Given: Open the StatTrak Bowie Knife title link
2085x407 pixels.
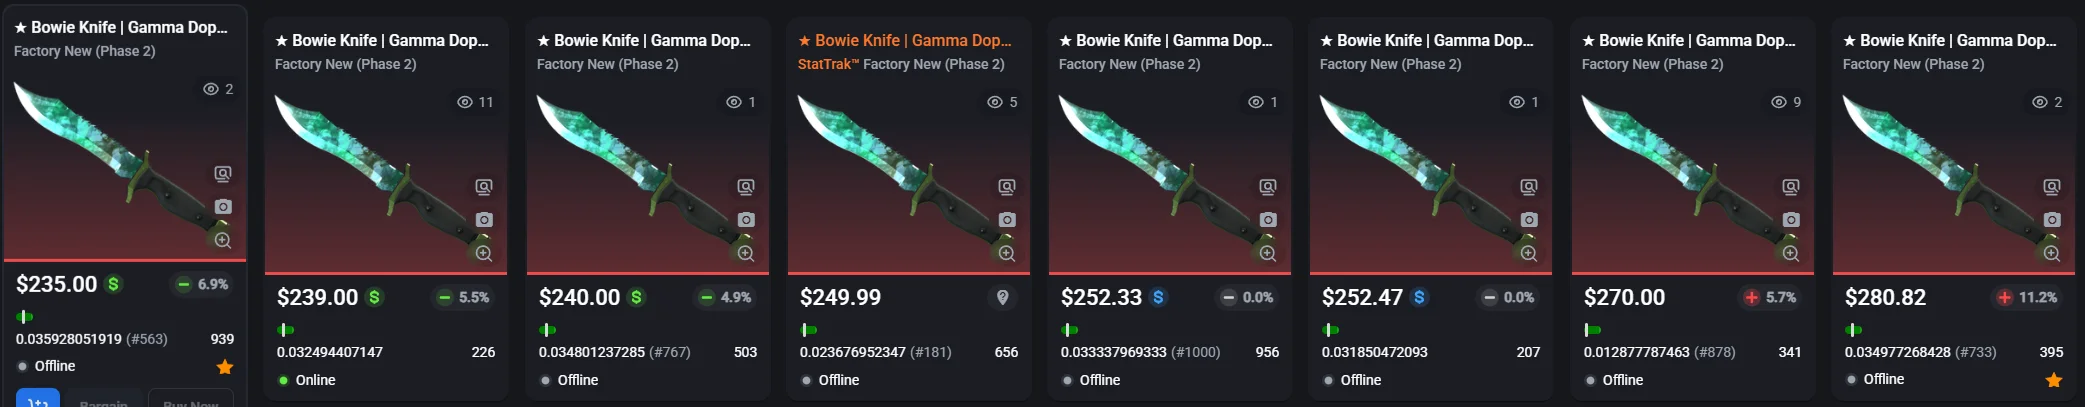Looking at the screenshot, I should pyautogui.click(x=905, y=40).
